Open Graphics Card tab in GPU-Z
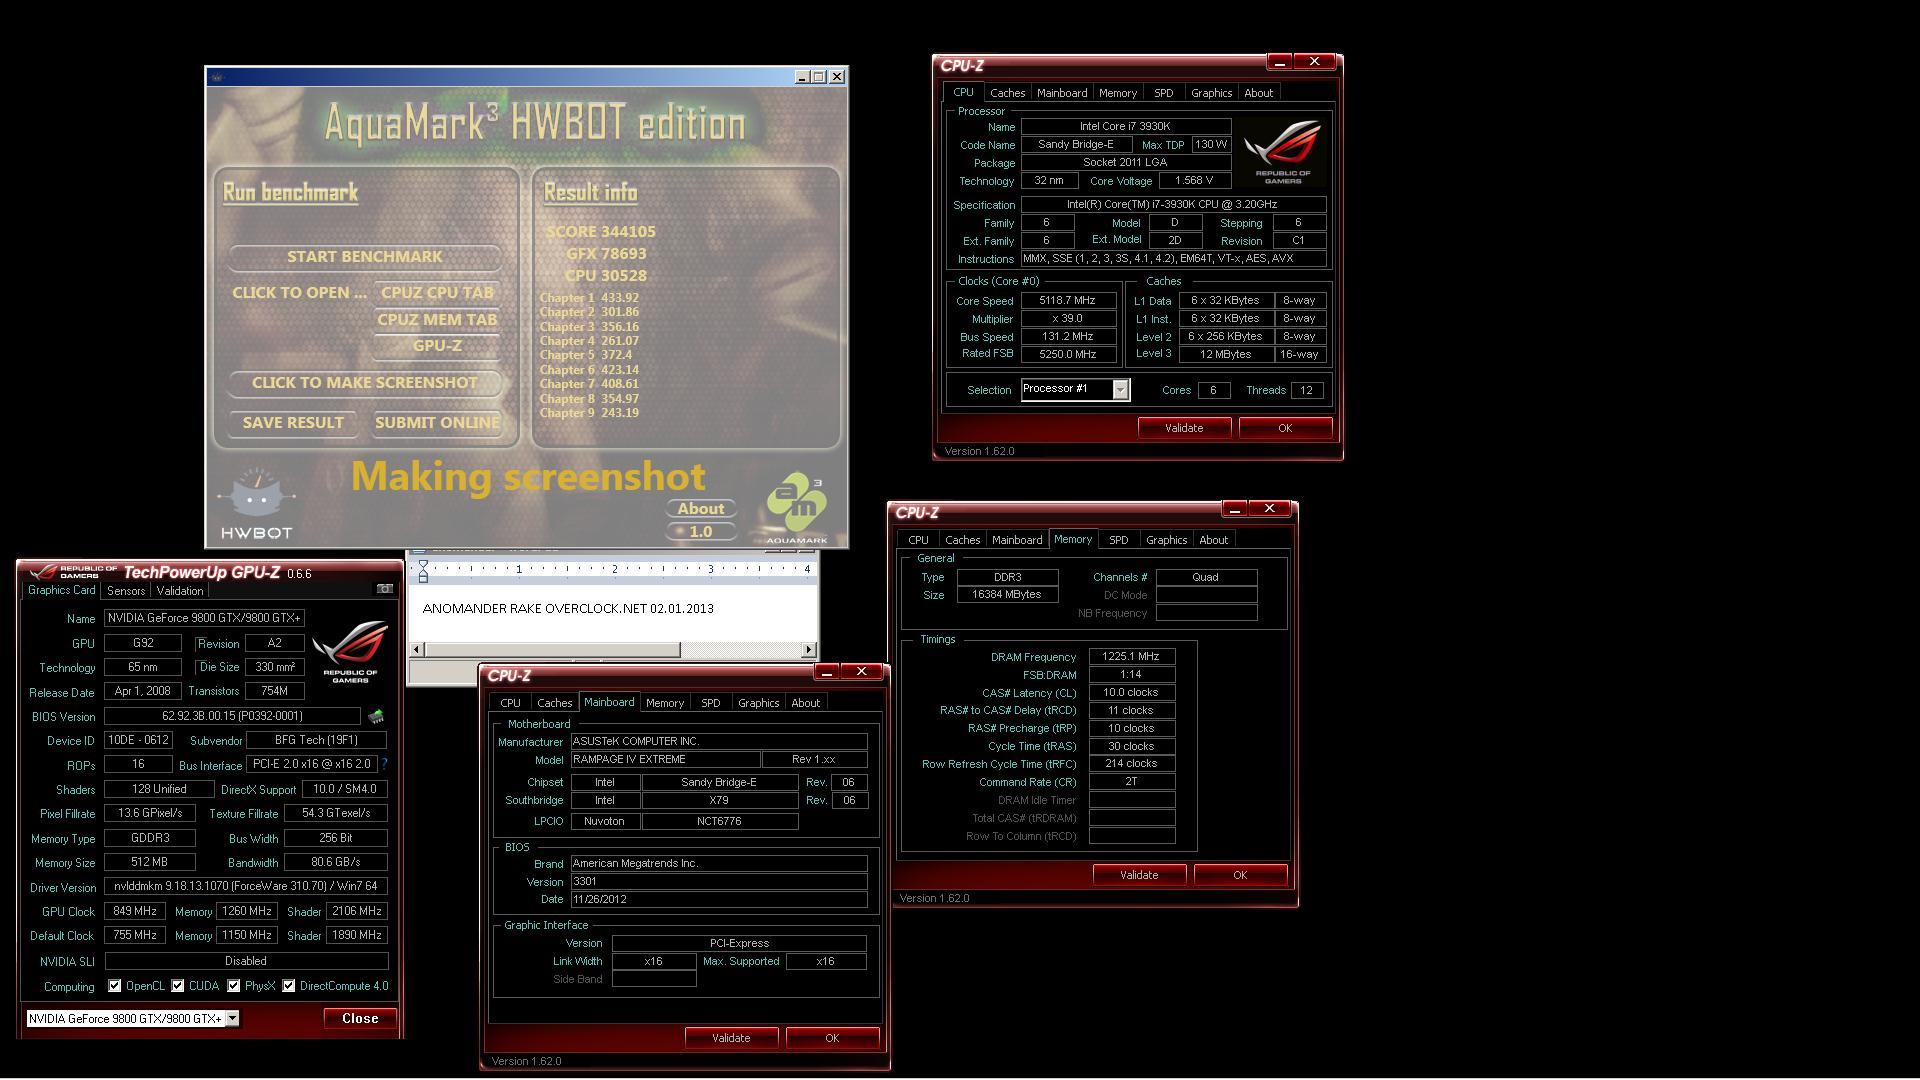Screen dimensions: 1920x1080 (62, 590)
